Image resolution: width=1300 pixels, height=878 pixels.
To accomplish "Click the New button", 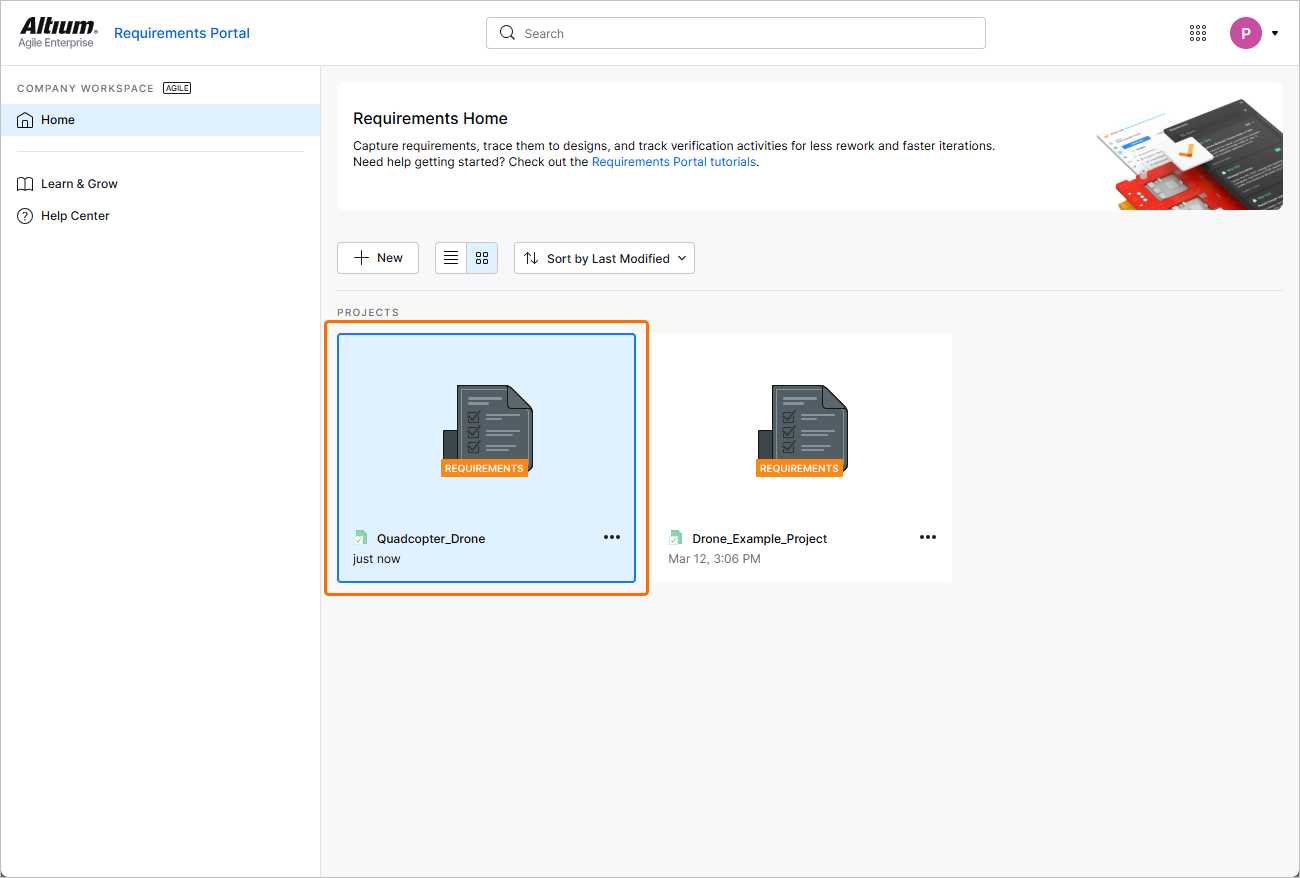I will coord(378,258).
